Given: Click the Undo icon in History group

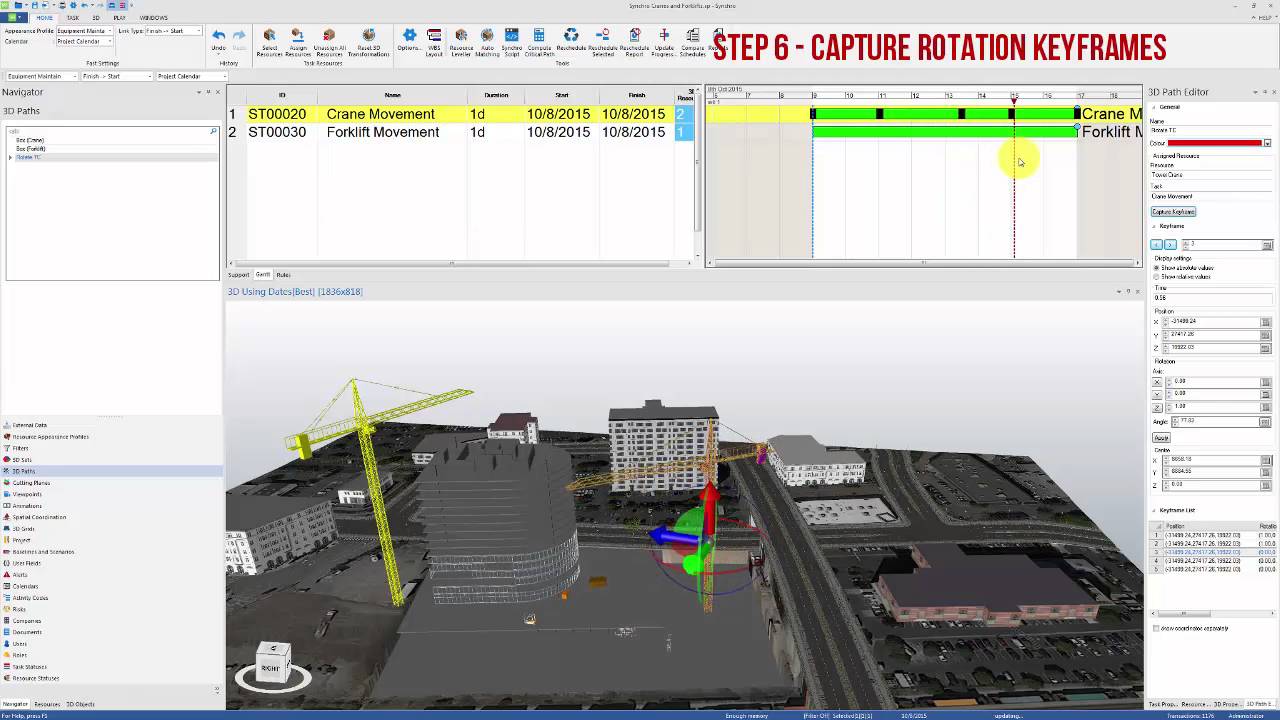Looking at the screenshot, I should 218,36.
